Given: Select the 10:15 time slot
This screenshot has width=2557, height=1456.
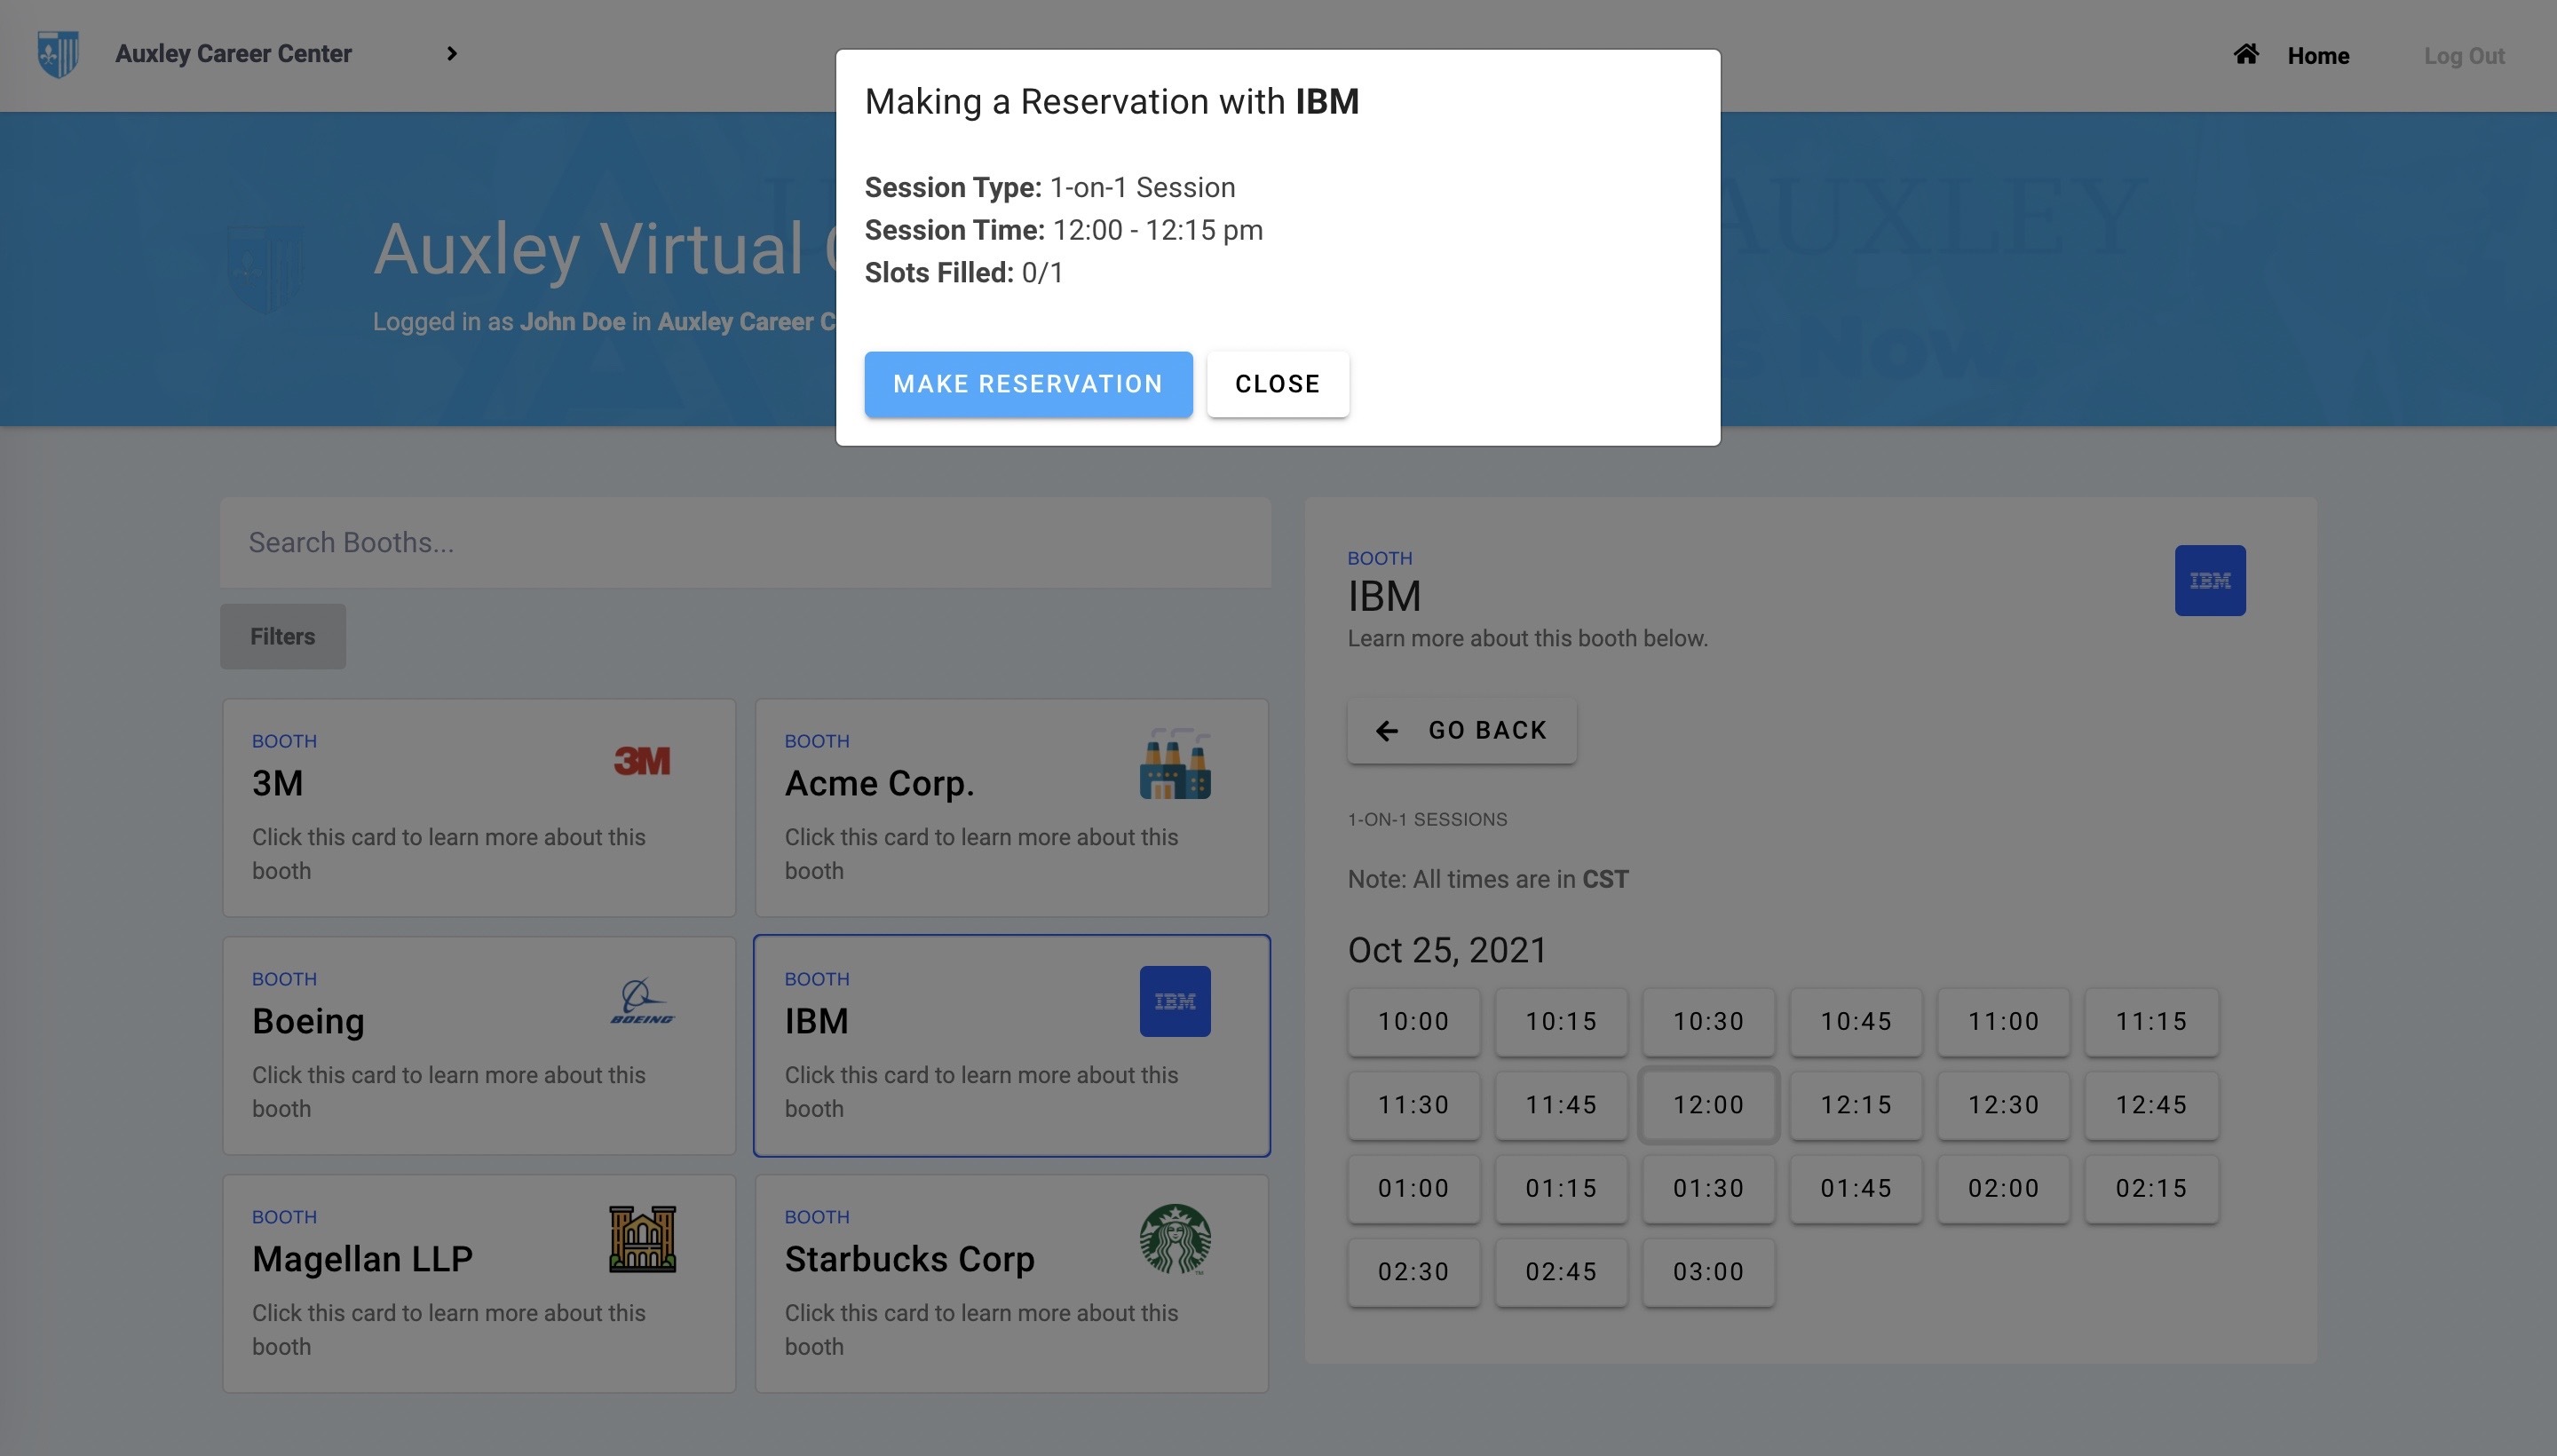Looking at the screenshot, I should coord(1561,1022).
